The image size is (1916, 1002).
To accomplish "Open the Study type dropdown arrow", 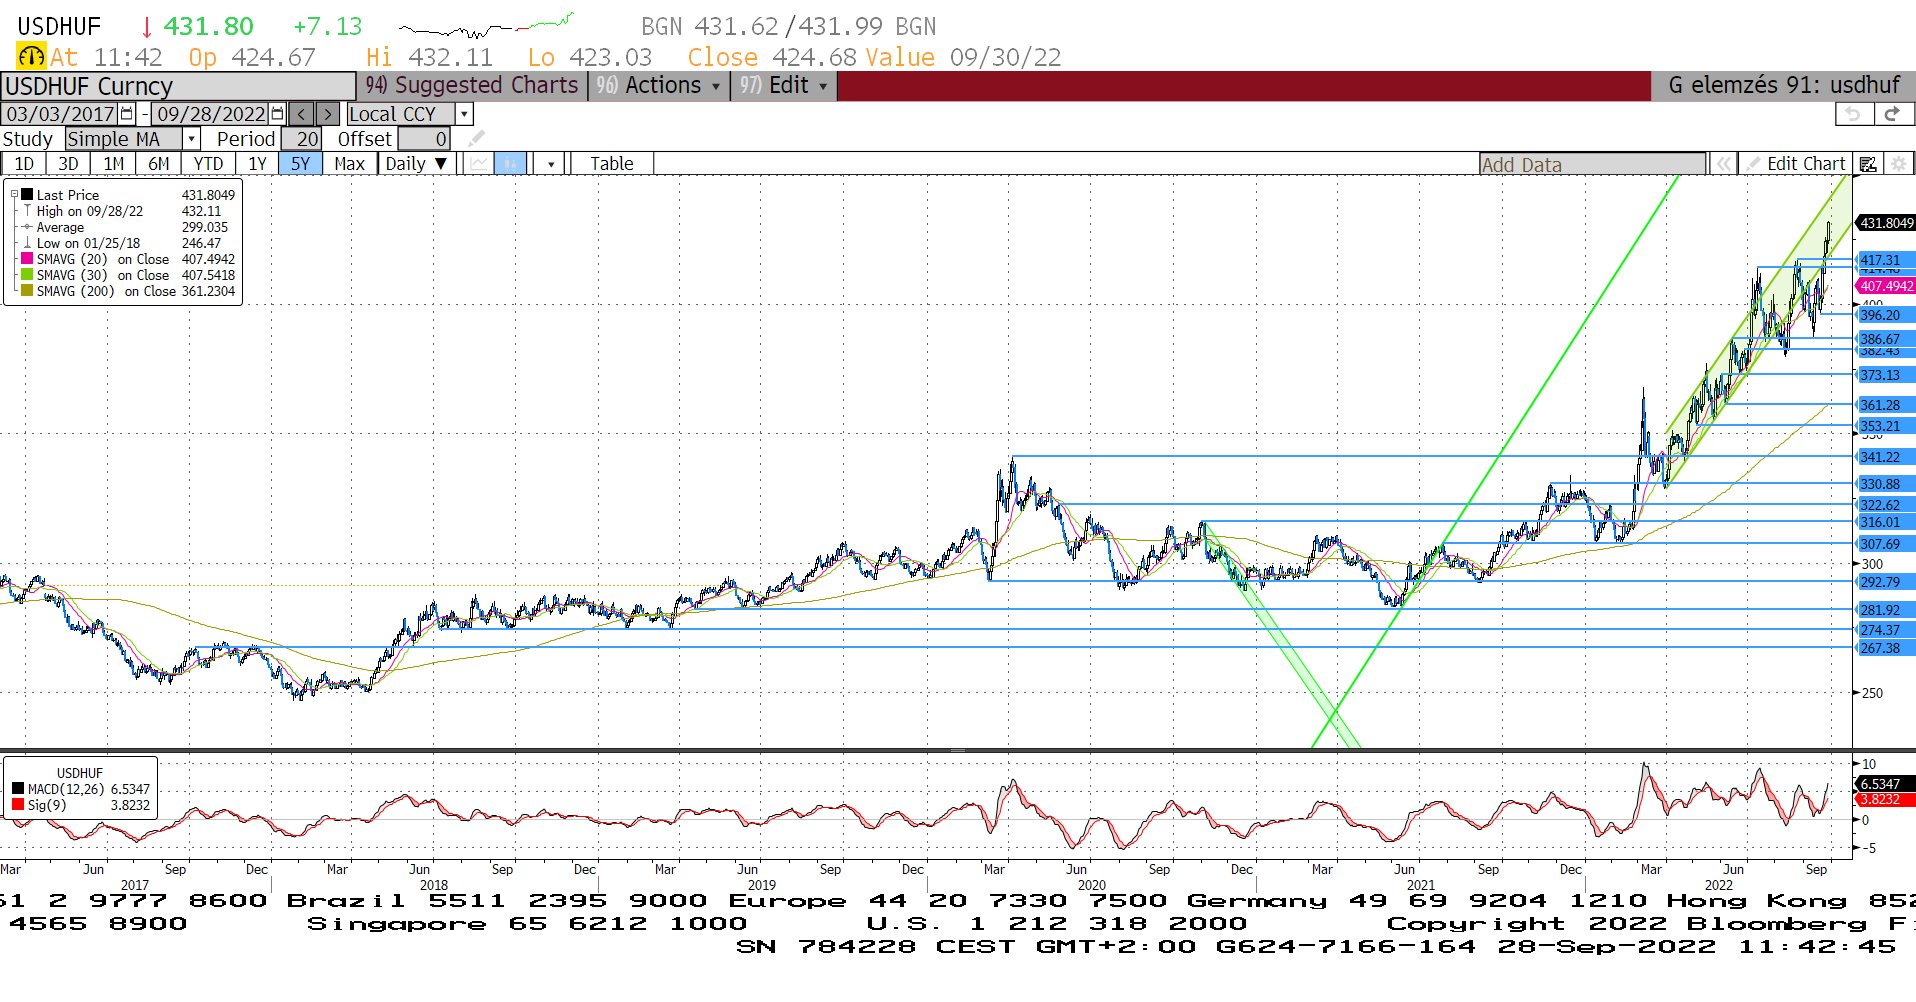I will [x=191, y=139].
